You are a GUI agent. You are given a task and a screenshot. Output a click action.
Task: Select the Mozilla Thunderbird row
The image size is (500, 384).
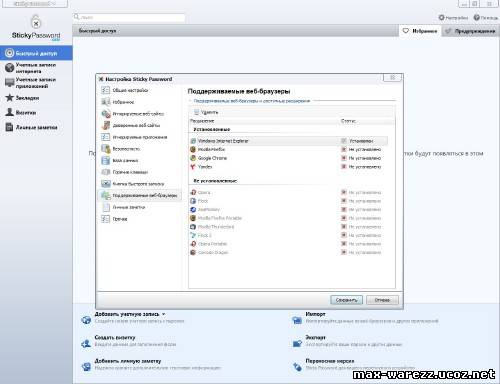coord(289,227)
